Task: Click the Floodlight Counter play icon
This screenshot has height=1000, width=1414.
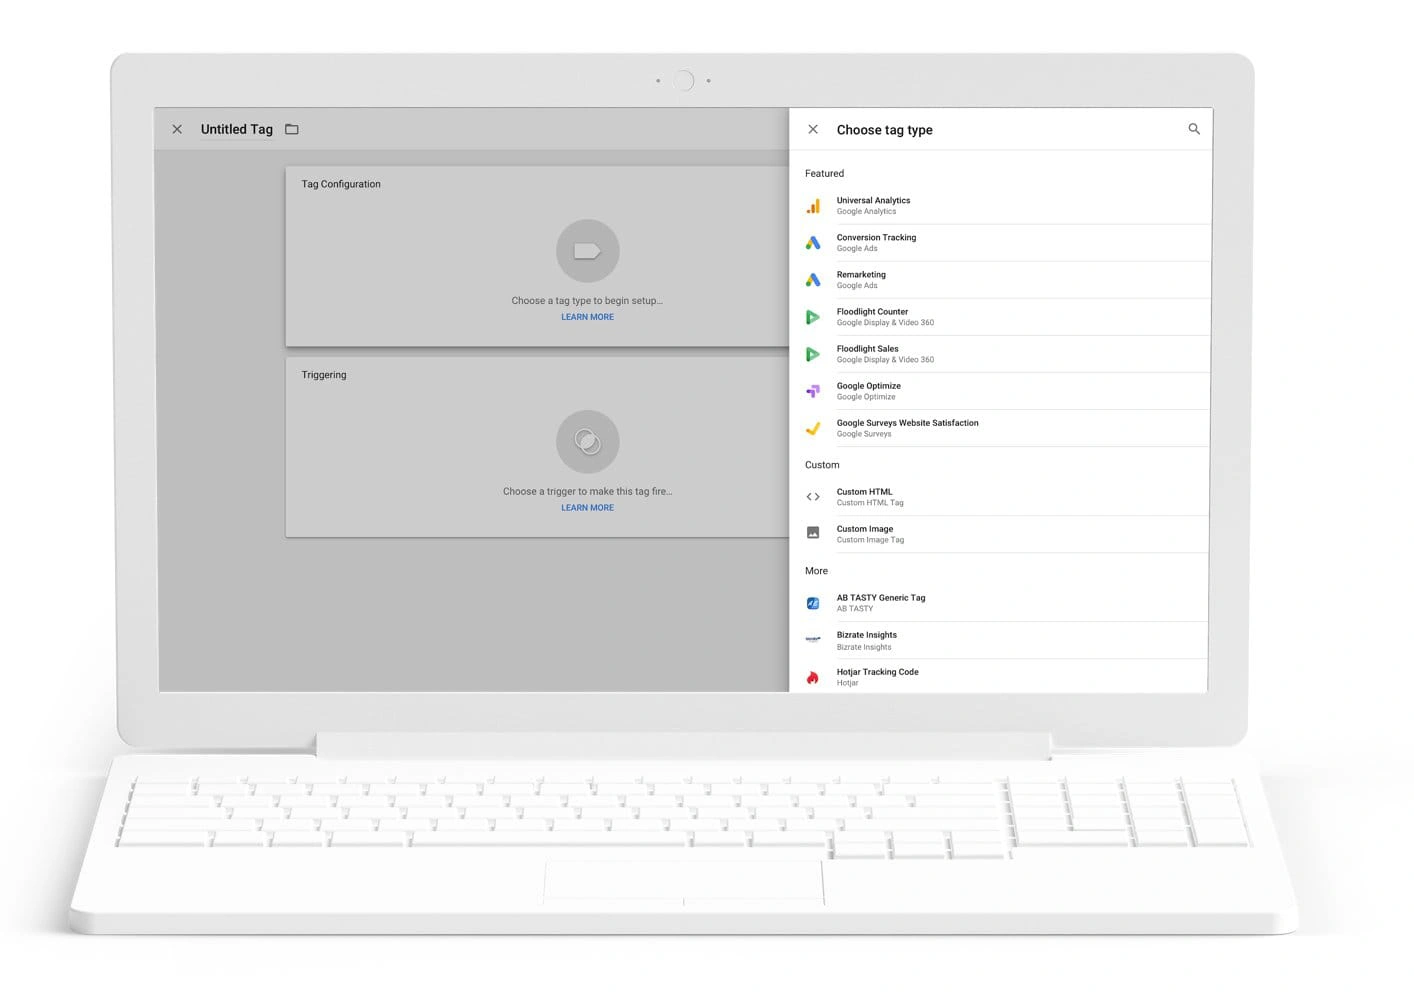Action: (x=813, y=317)
